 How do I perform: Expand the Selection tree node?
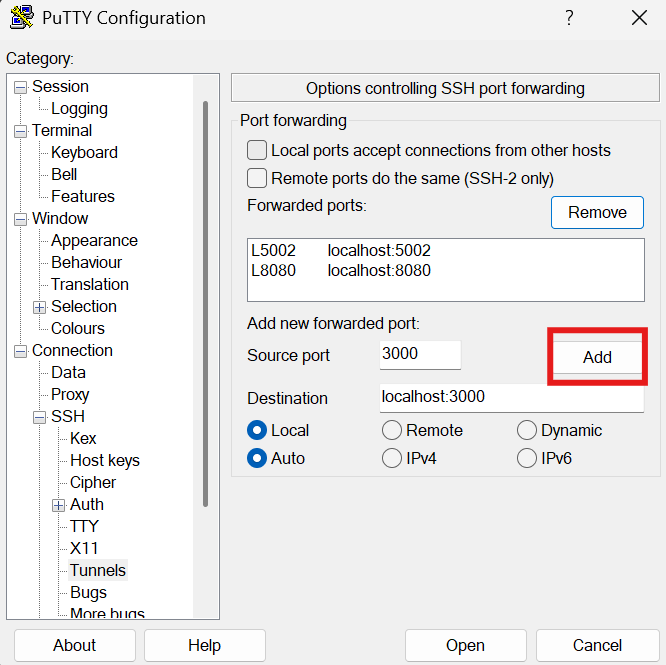(40, 307)
